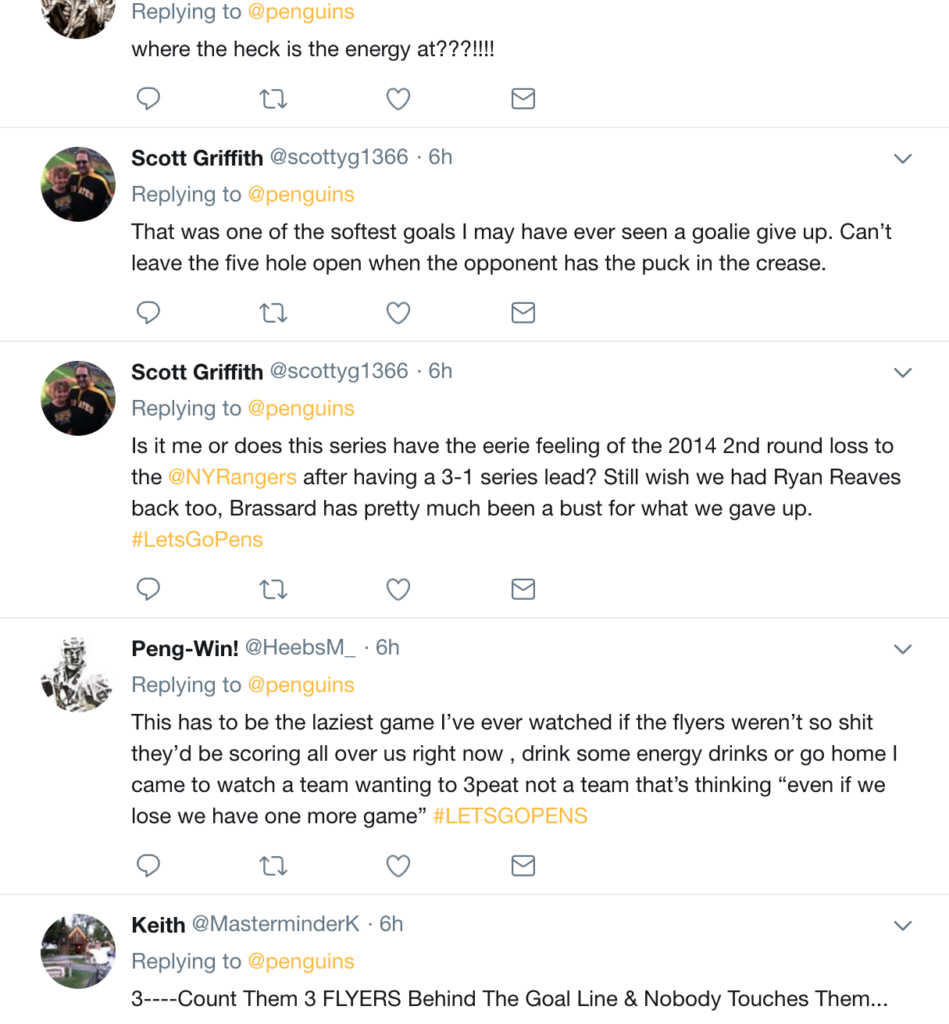The height and width of the screenshot is (1024, 949).
Task: Like the 'where the heck is the energy' tweet
Action: pyautogui.click(x=398, y=98)
